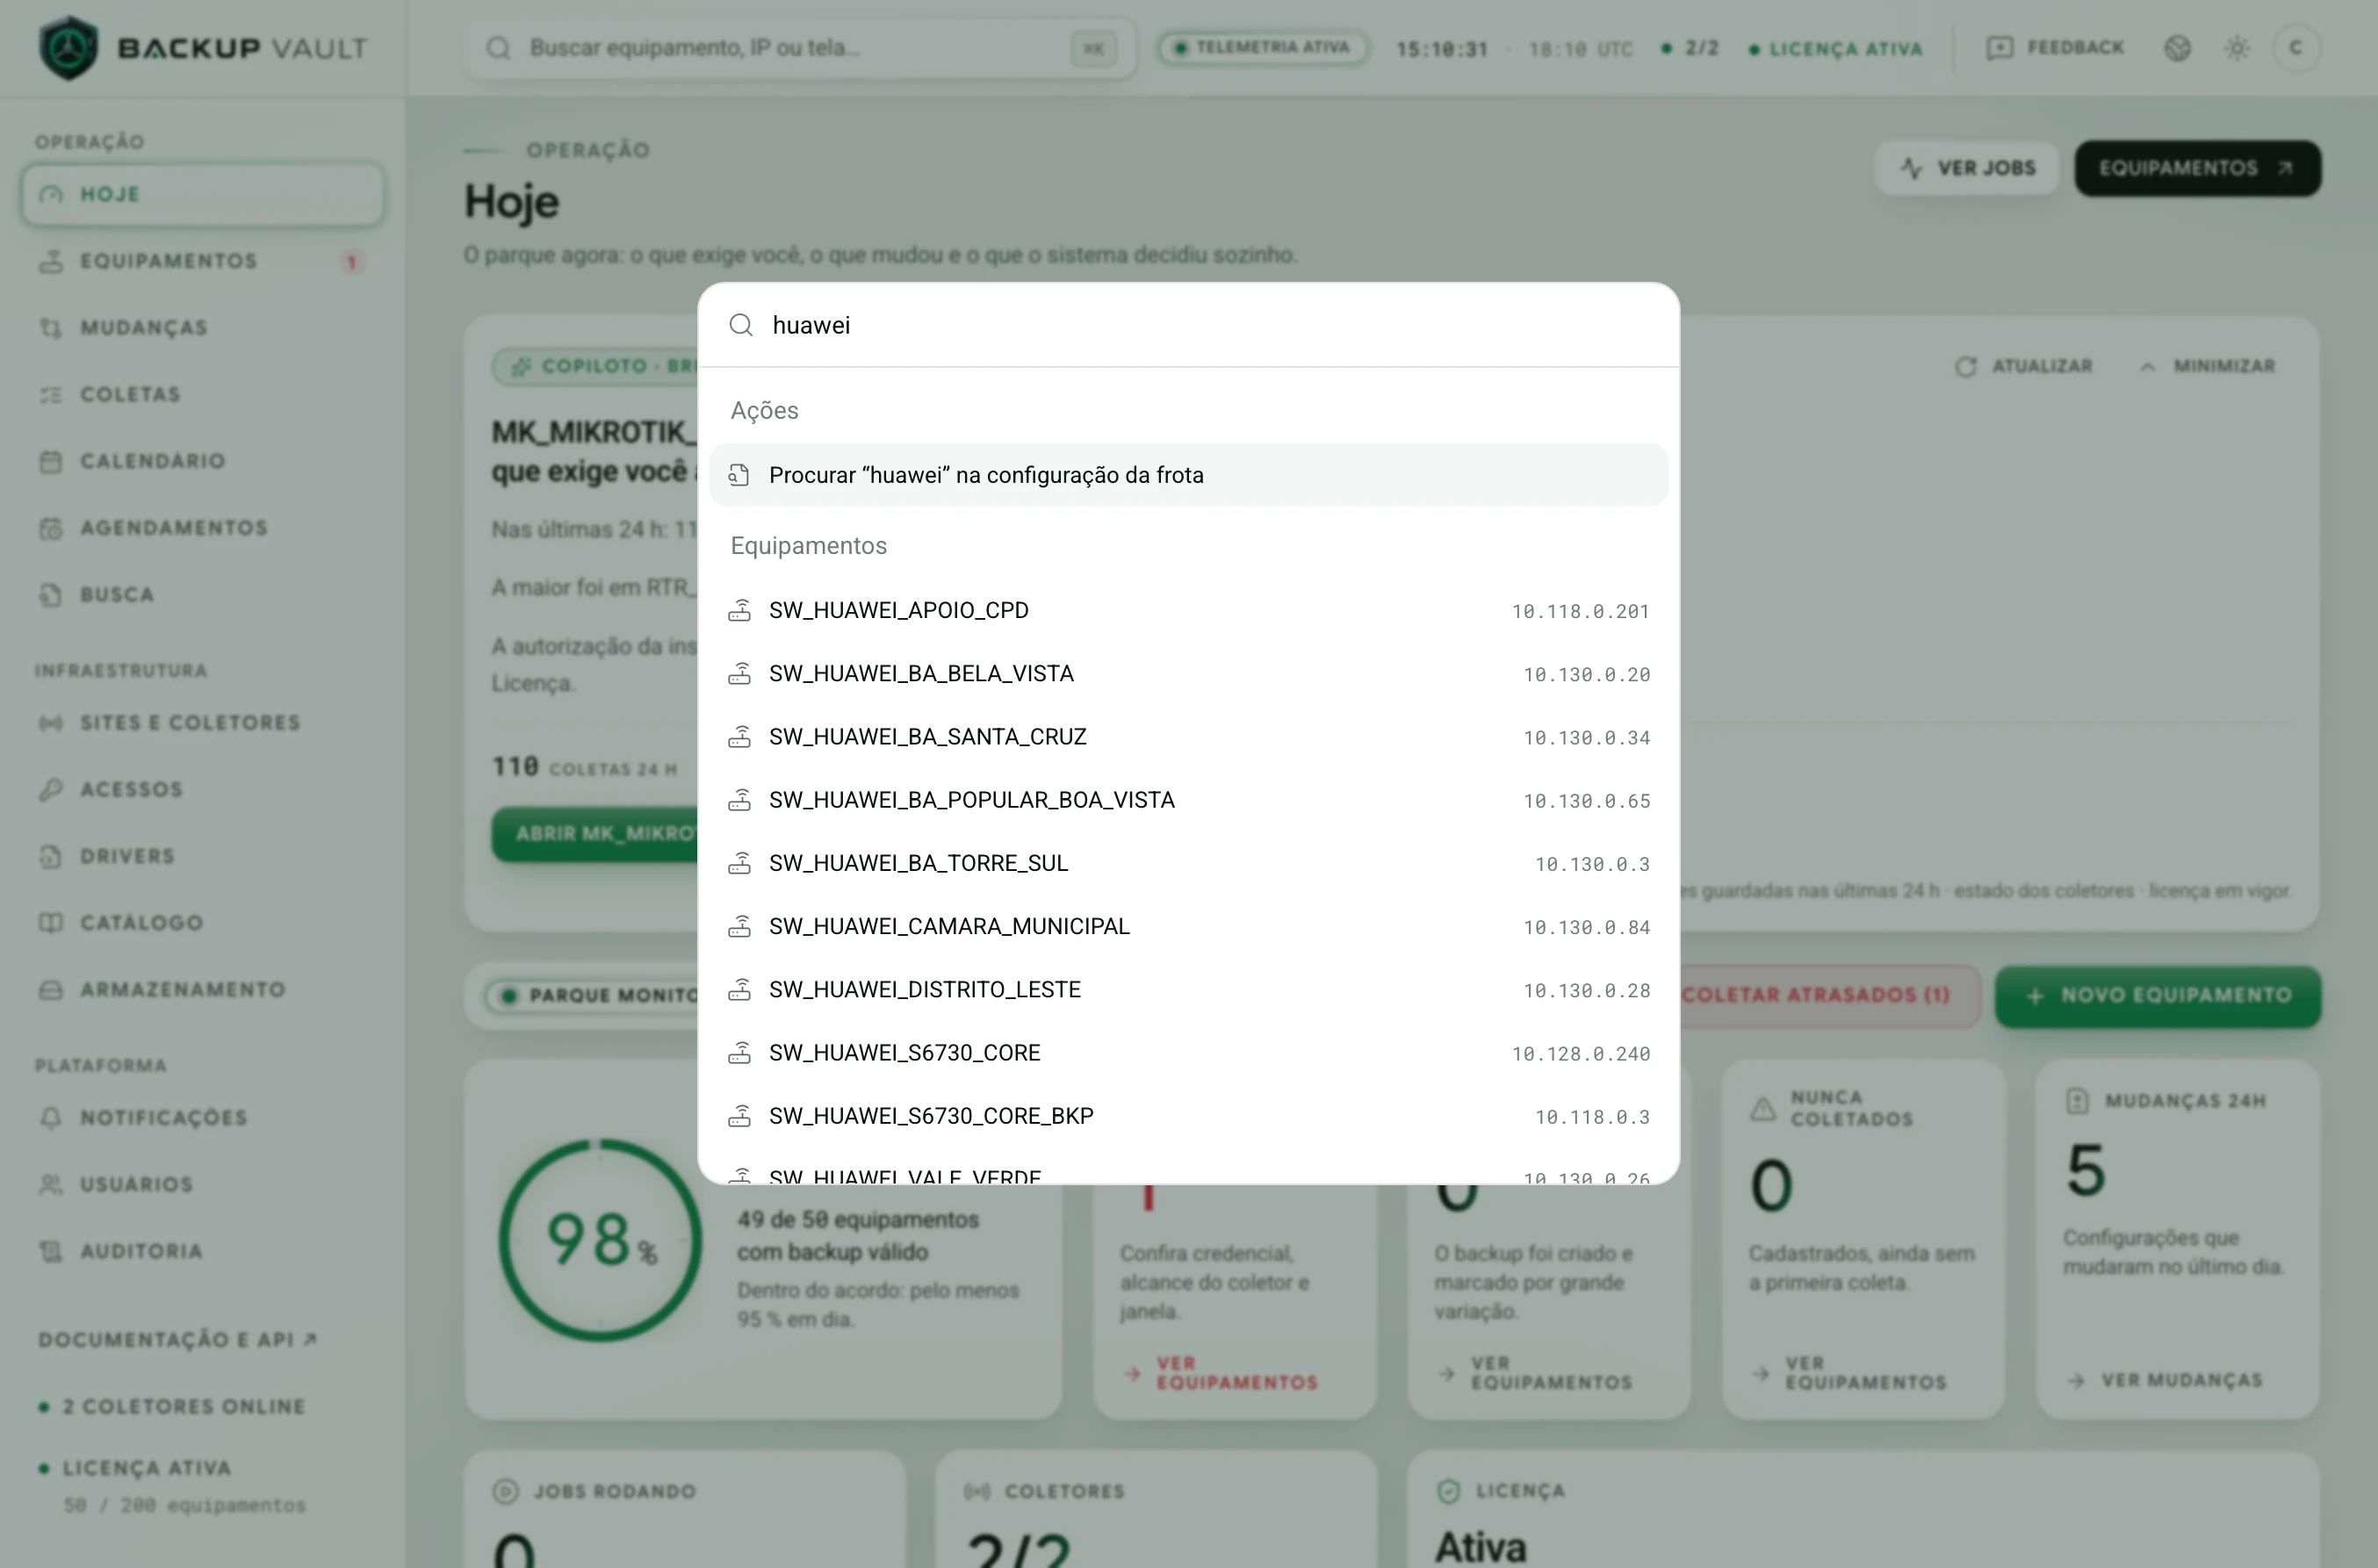2378x1568 pixels.
Task: Click the IP address 10.128.0.240
Action: coord(1580,1054)
